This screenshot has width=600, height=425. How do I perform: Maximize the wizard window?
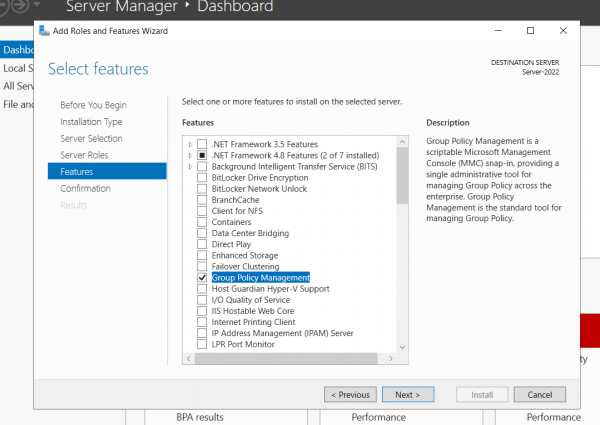(x=530, y=31)
